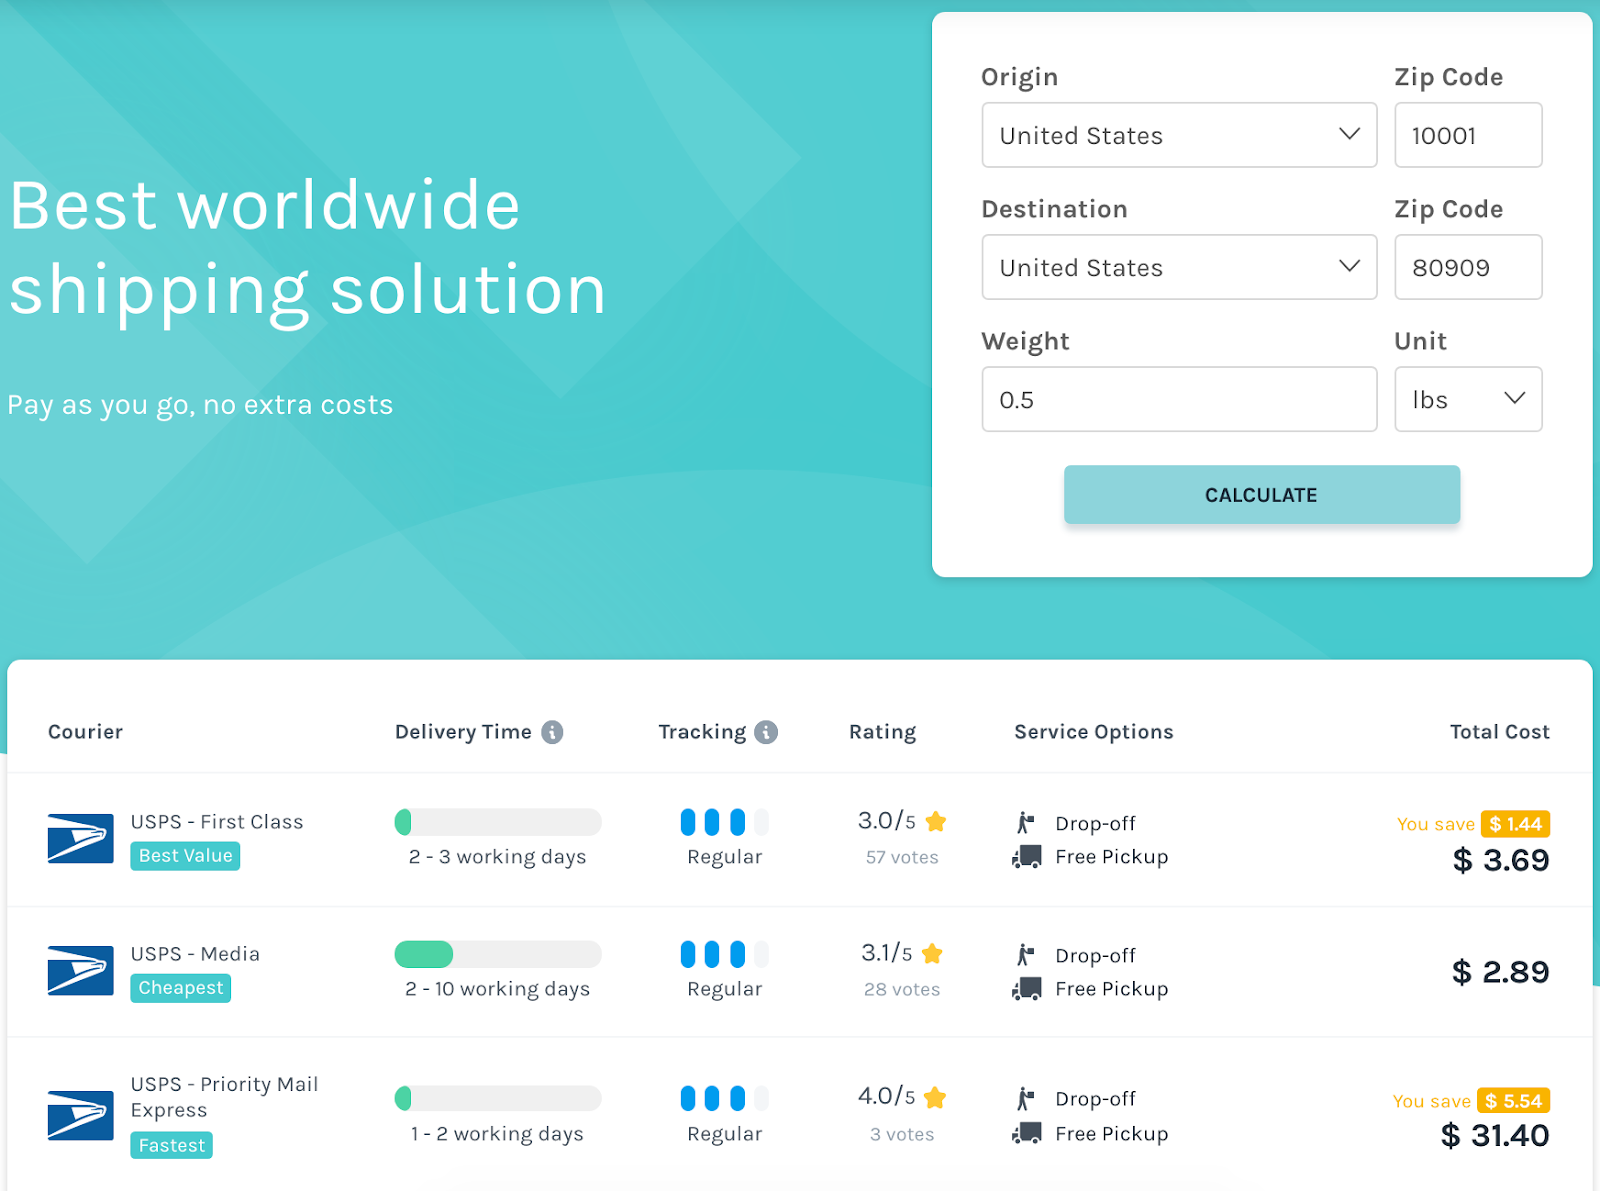Click the 2 - 10 working days text
Screen dimensions: 1600x1191
497,989
